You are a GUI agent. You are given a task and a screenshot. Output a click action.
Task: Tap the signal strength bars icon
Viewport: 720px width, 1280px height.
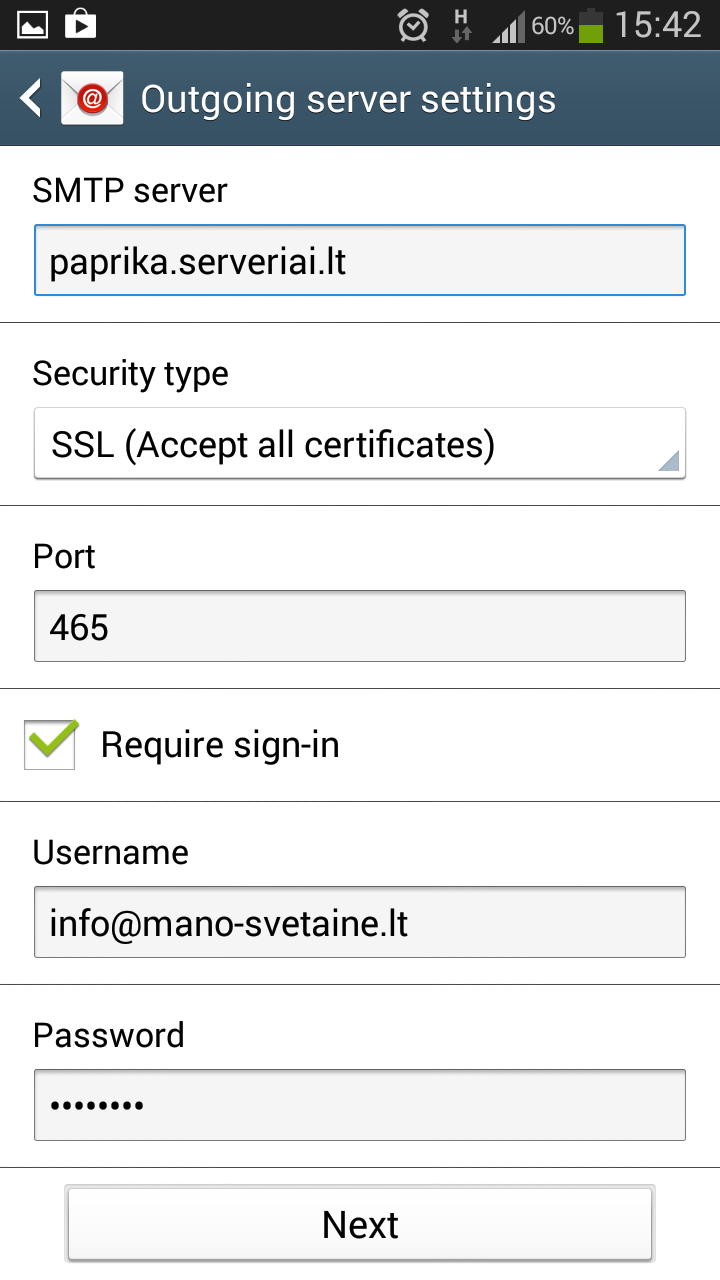(508, 27)
